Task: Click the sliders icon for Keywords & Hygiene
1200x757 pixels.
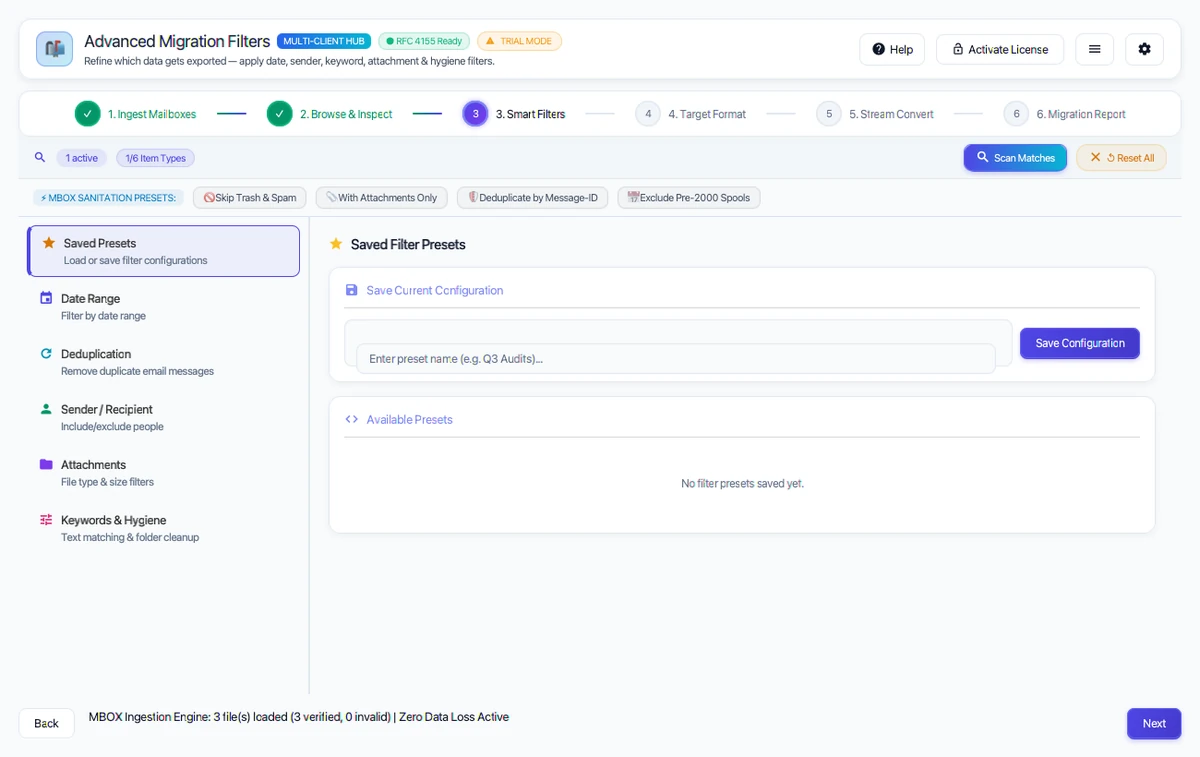Action: tap(46, 519)
